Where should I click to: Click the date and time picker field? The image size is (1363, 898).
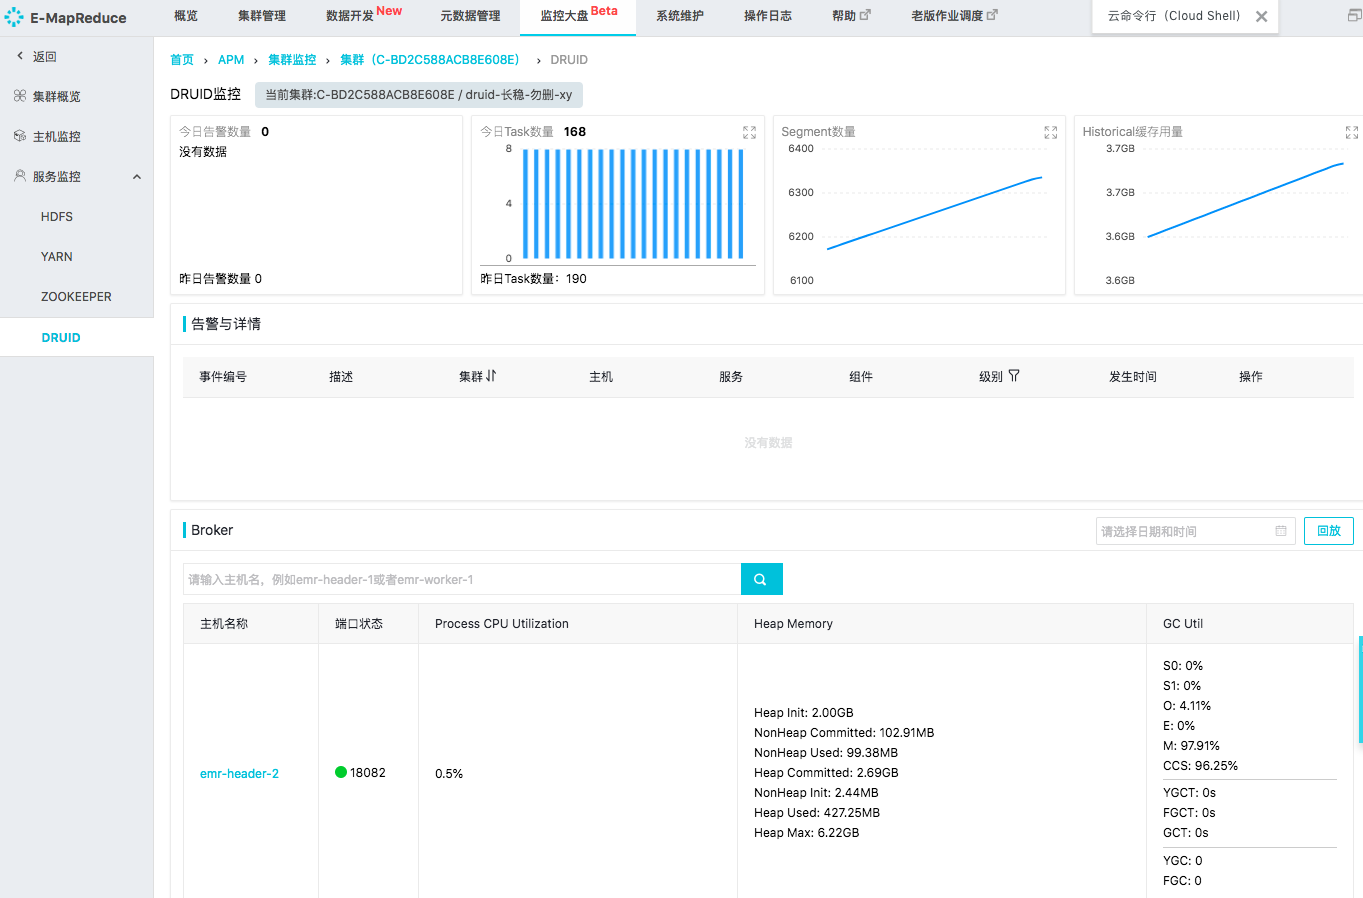[x=1196, y=531]
